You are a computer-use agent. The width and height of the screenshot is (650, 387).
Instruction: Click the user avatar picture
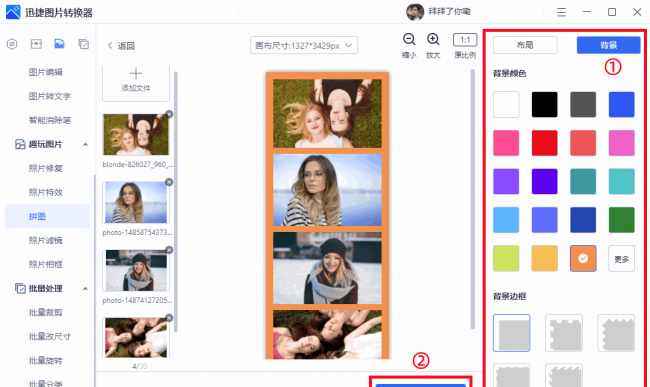pos(415,12)
